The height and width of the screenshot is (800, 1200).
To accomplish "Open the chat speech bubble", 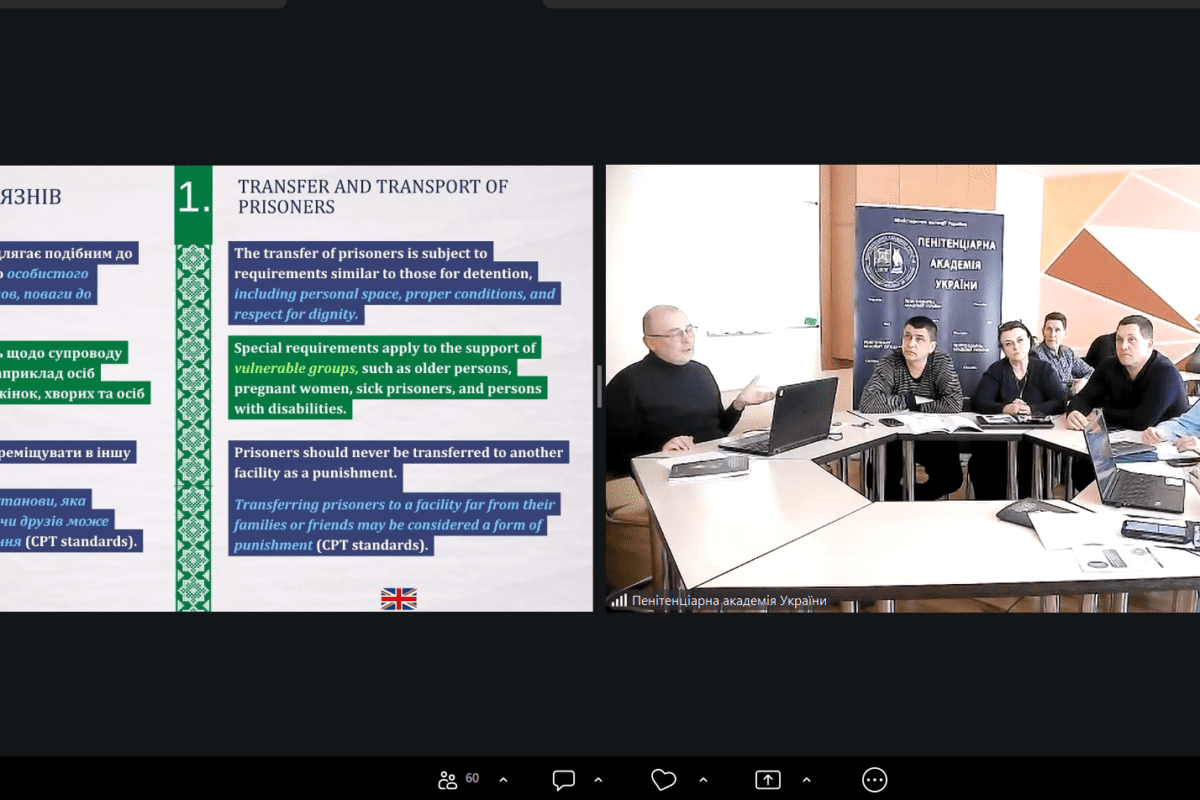I will pyautogui.click(x=564, y=780).
